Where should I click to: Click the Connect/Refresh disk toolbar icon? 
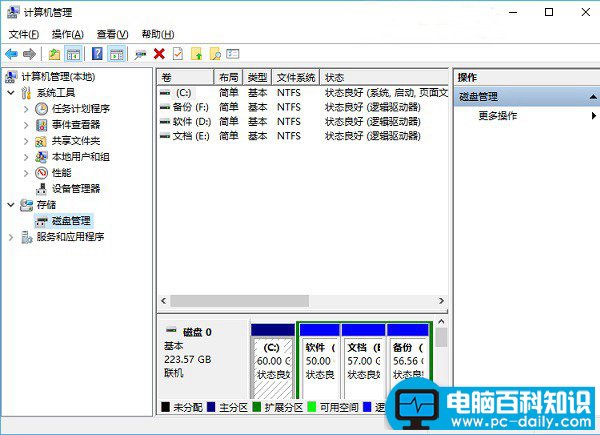140,54
